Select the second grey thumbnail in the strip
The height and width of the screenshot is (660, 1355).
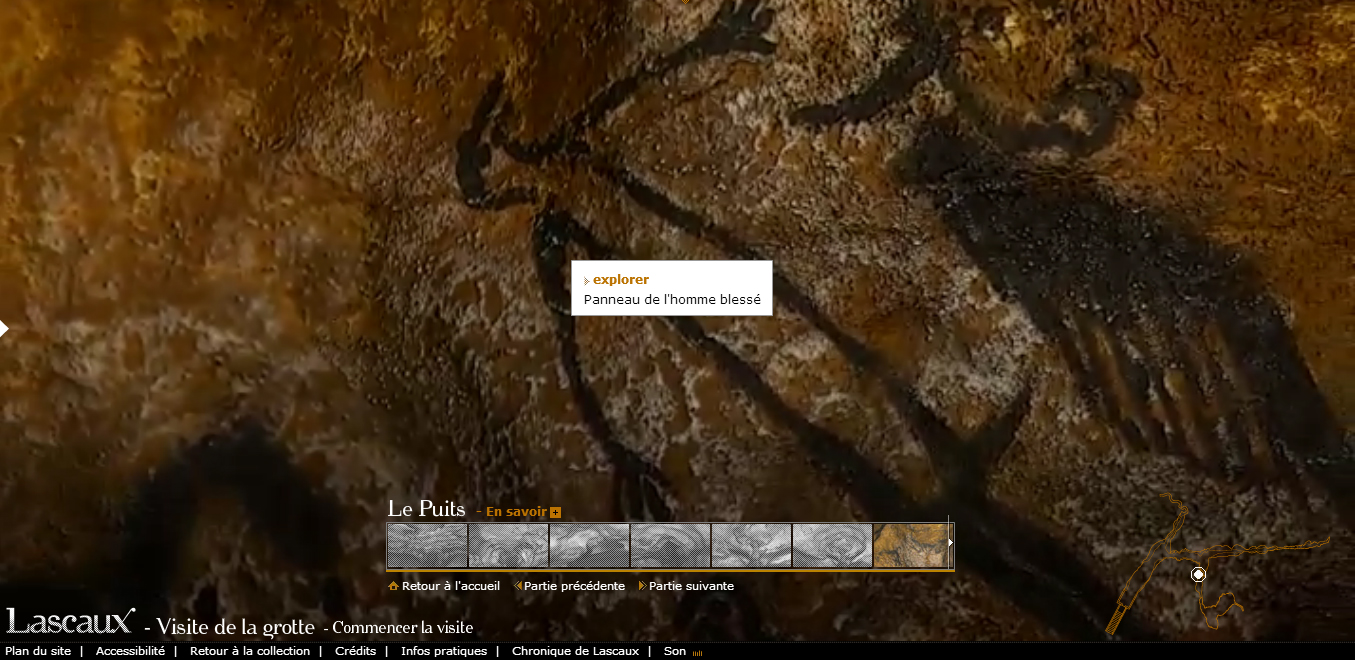click(x=508, y=545)
